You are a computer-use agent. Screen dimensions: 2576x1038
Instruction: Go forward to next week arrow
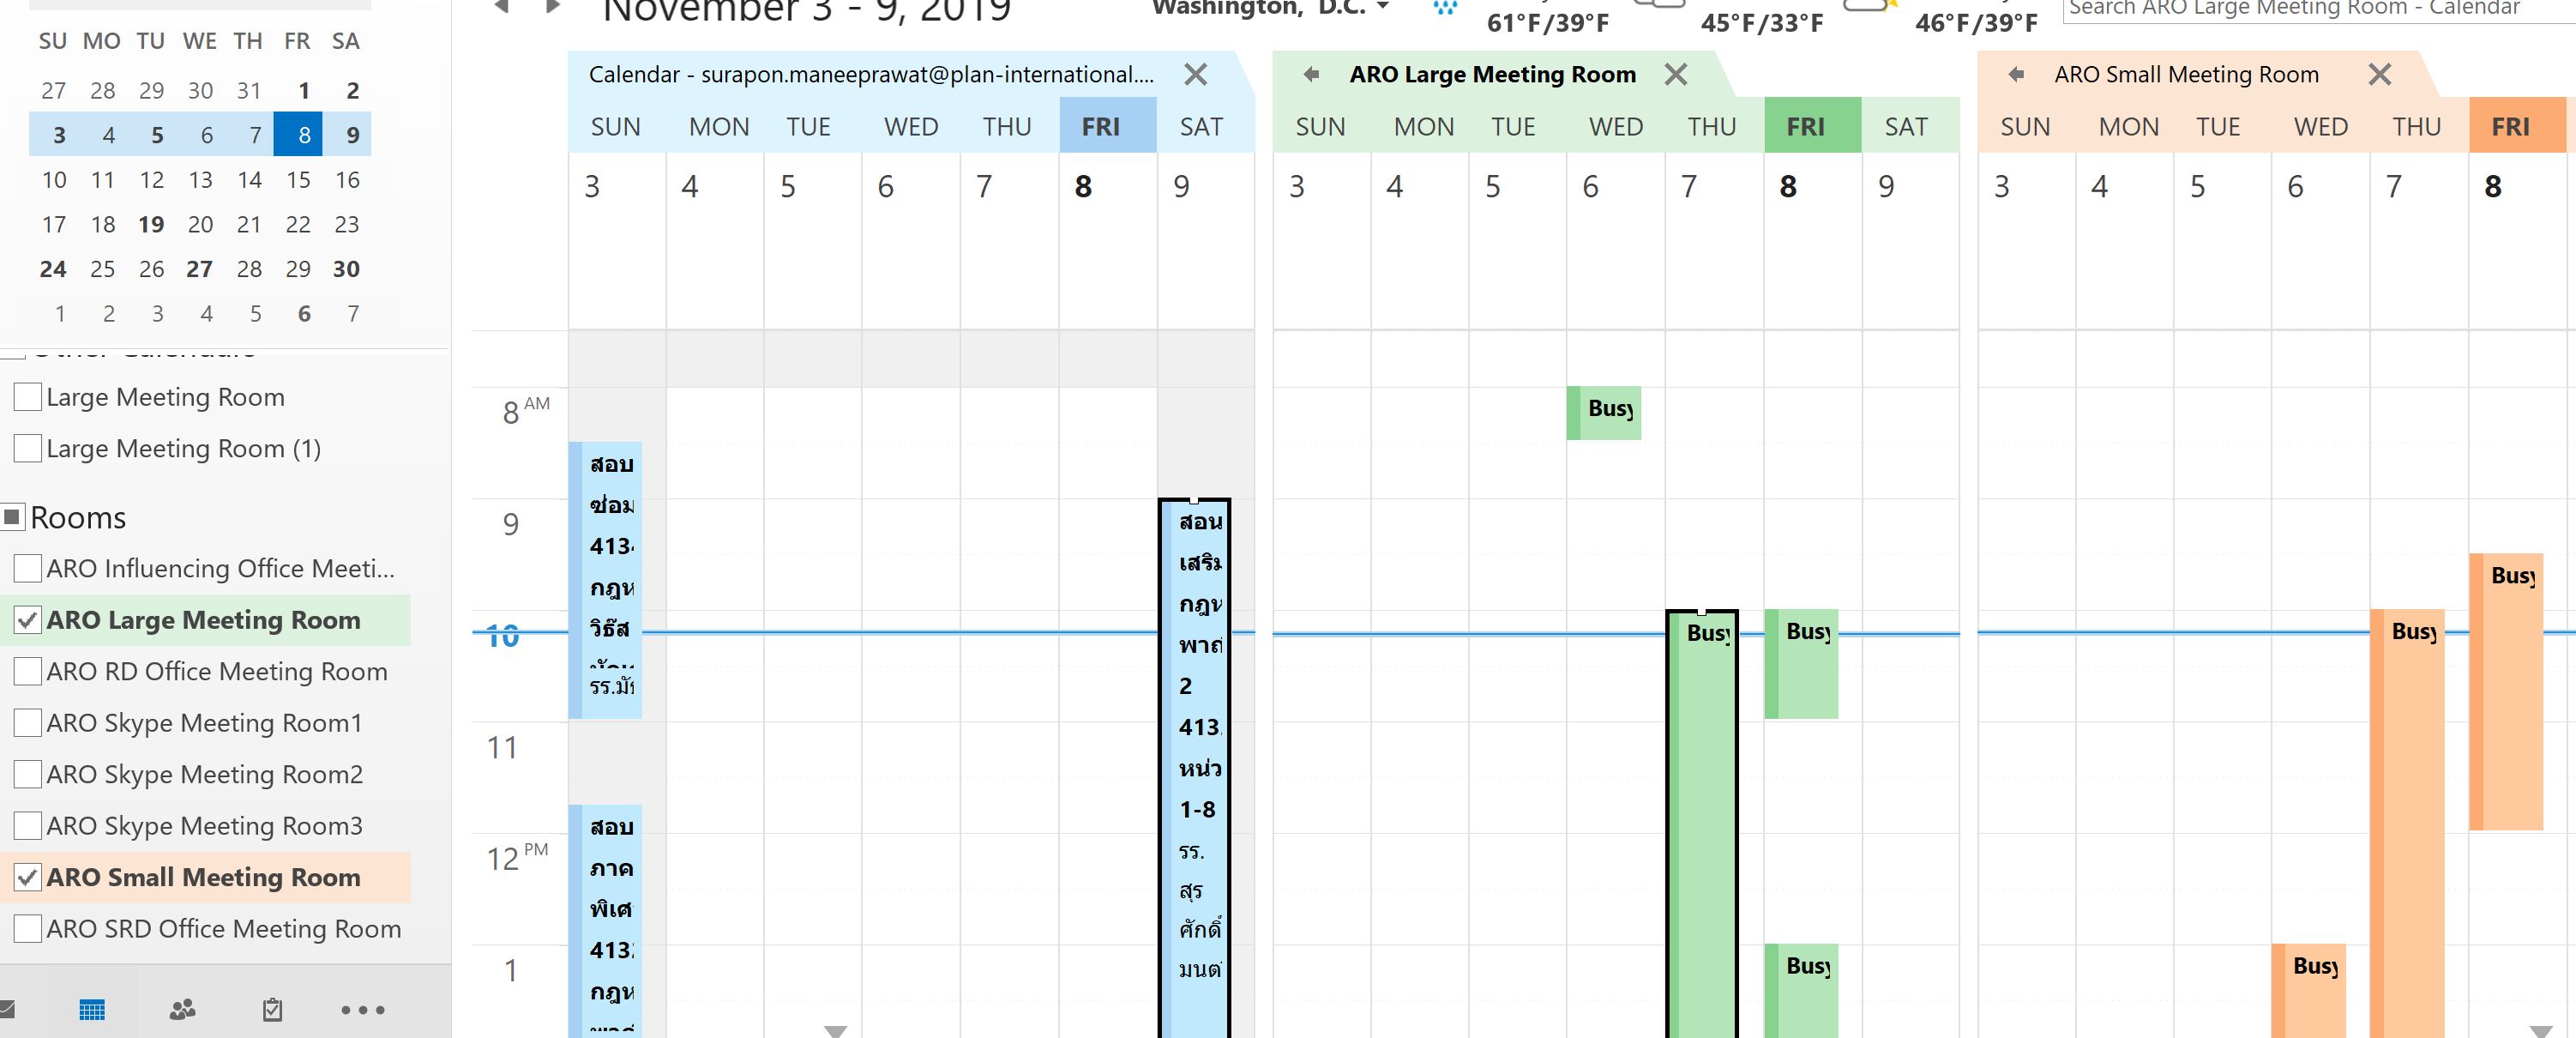pyautogui.click(x=552, y=7)
